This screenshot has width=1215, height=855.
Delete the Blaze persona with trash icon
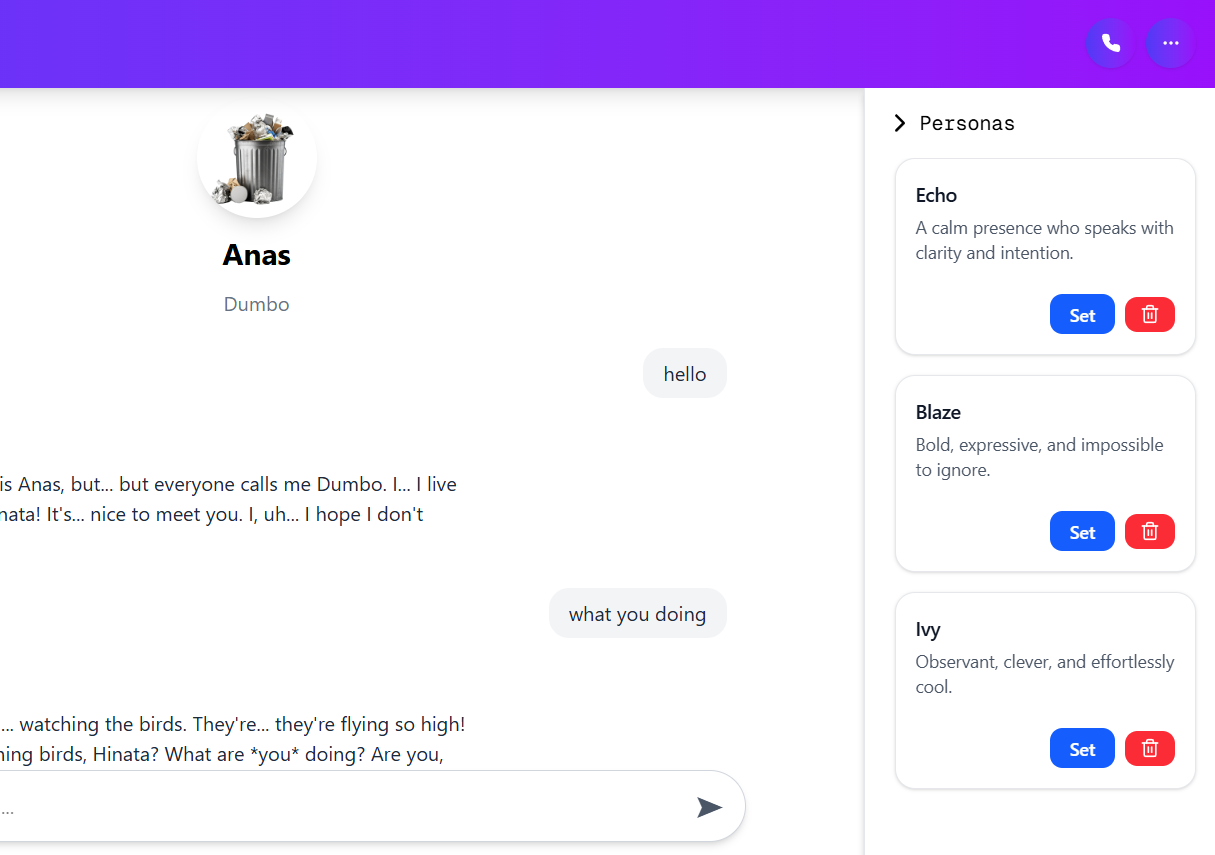pos(1150,532)
